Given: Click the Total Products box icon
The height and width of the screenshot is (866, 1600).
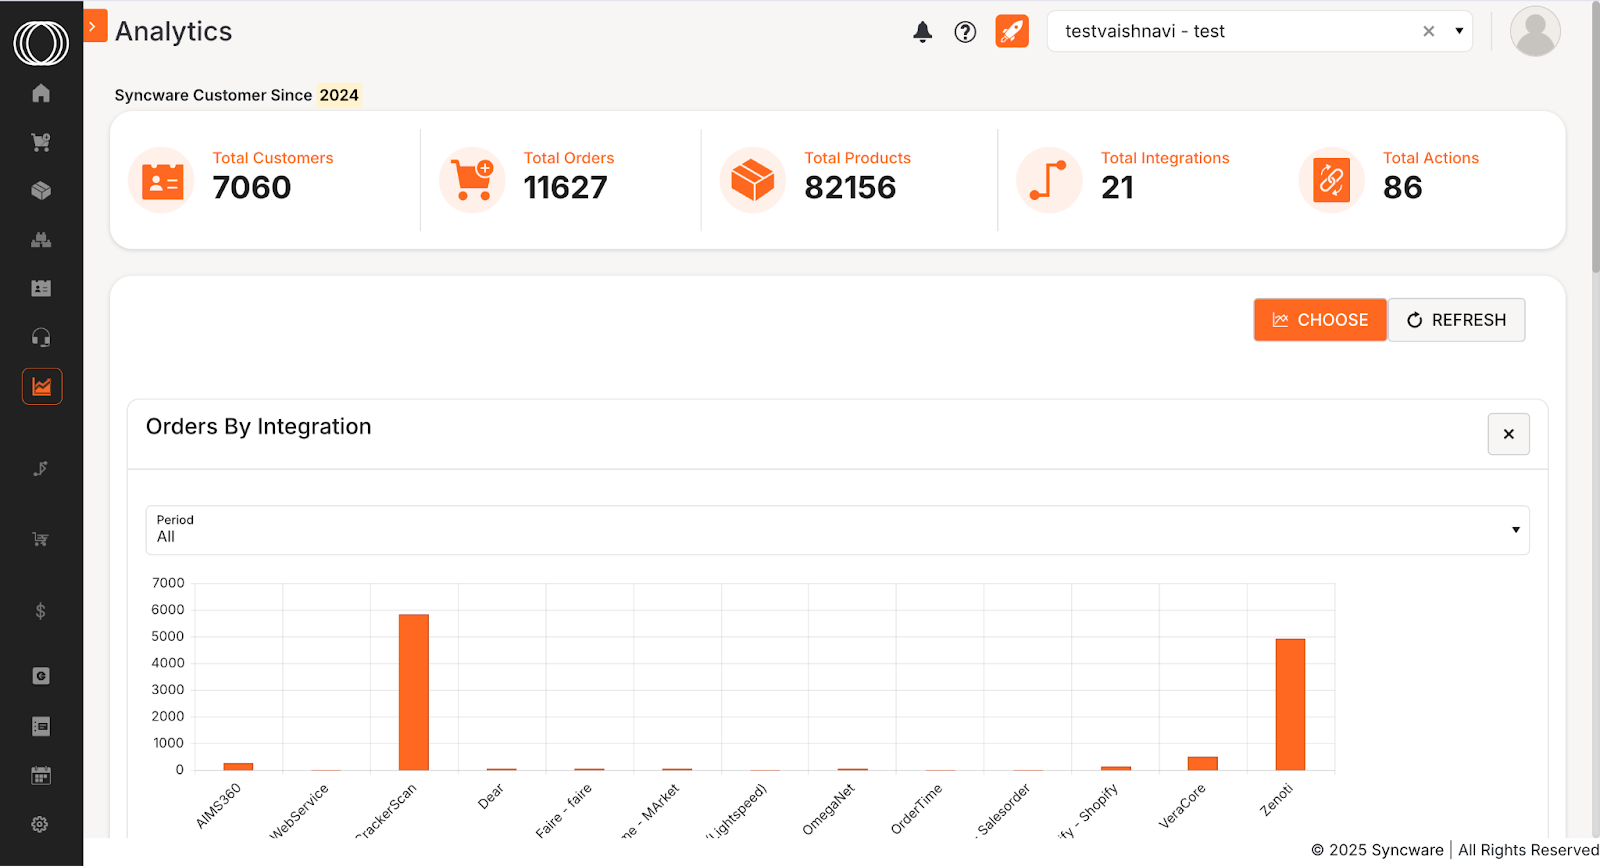Looking at the screenshot, I should (x=752, y=181).
